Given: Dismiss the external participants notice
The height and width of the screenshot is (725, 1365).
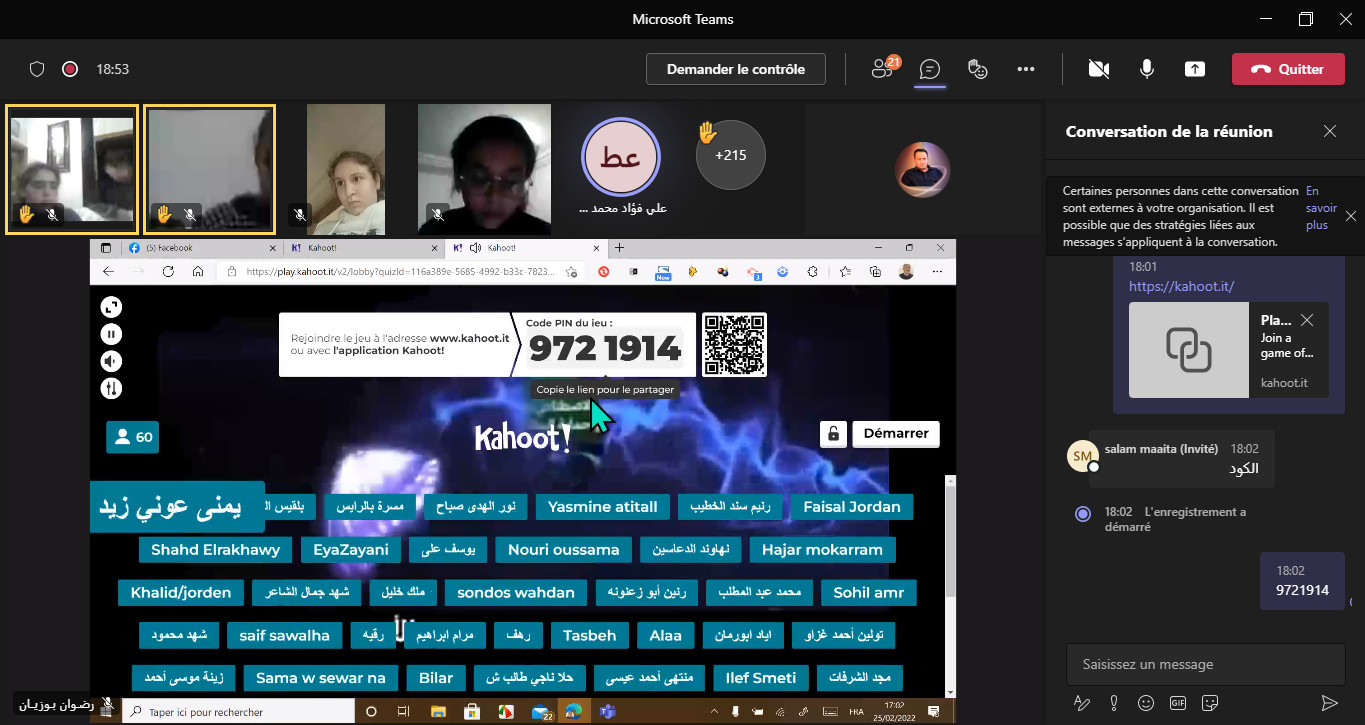Looking at the screenshot, I should point(1351,216).
